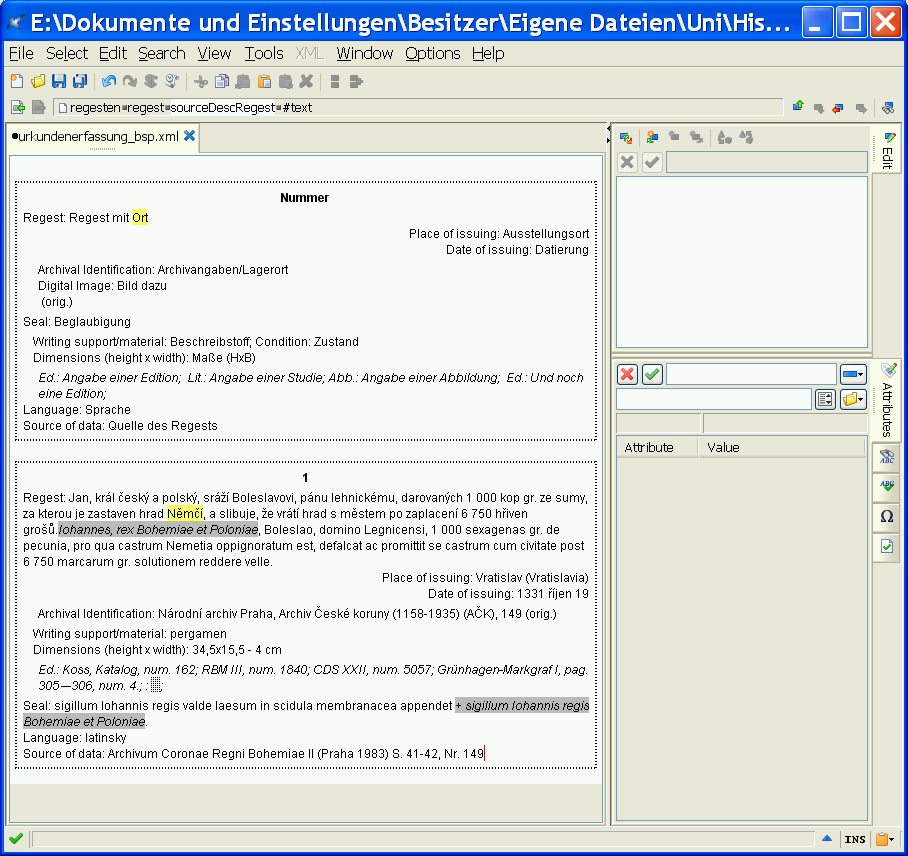Create a new document with the New icon

tap(17, 82)
